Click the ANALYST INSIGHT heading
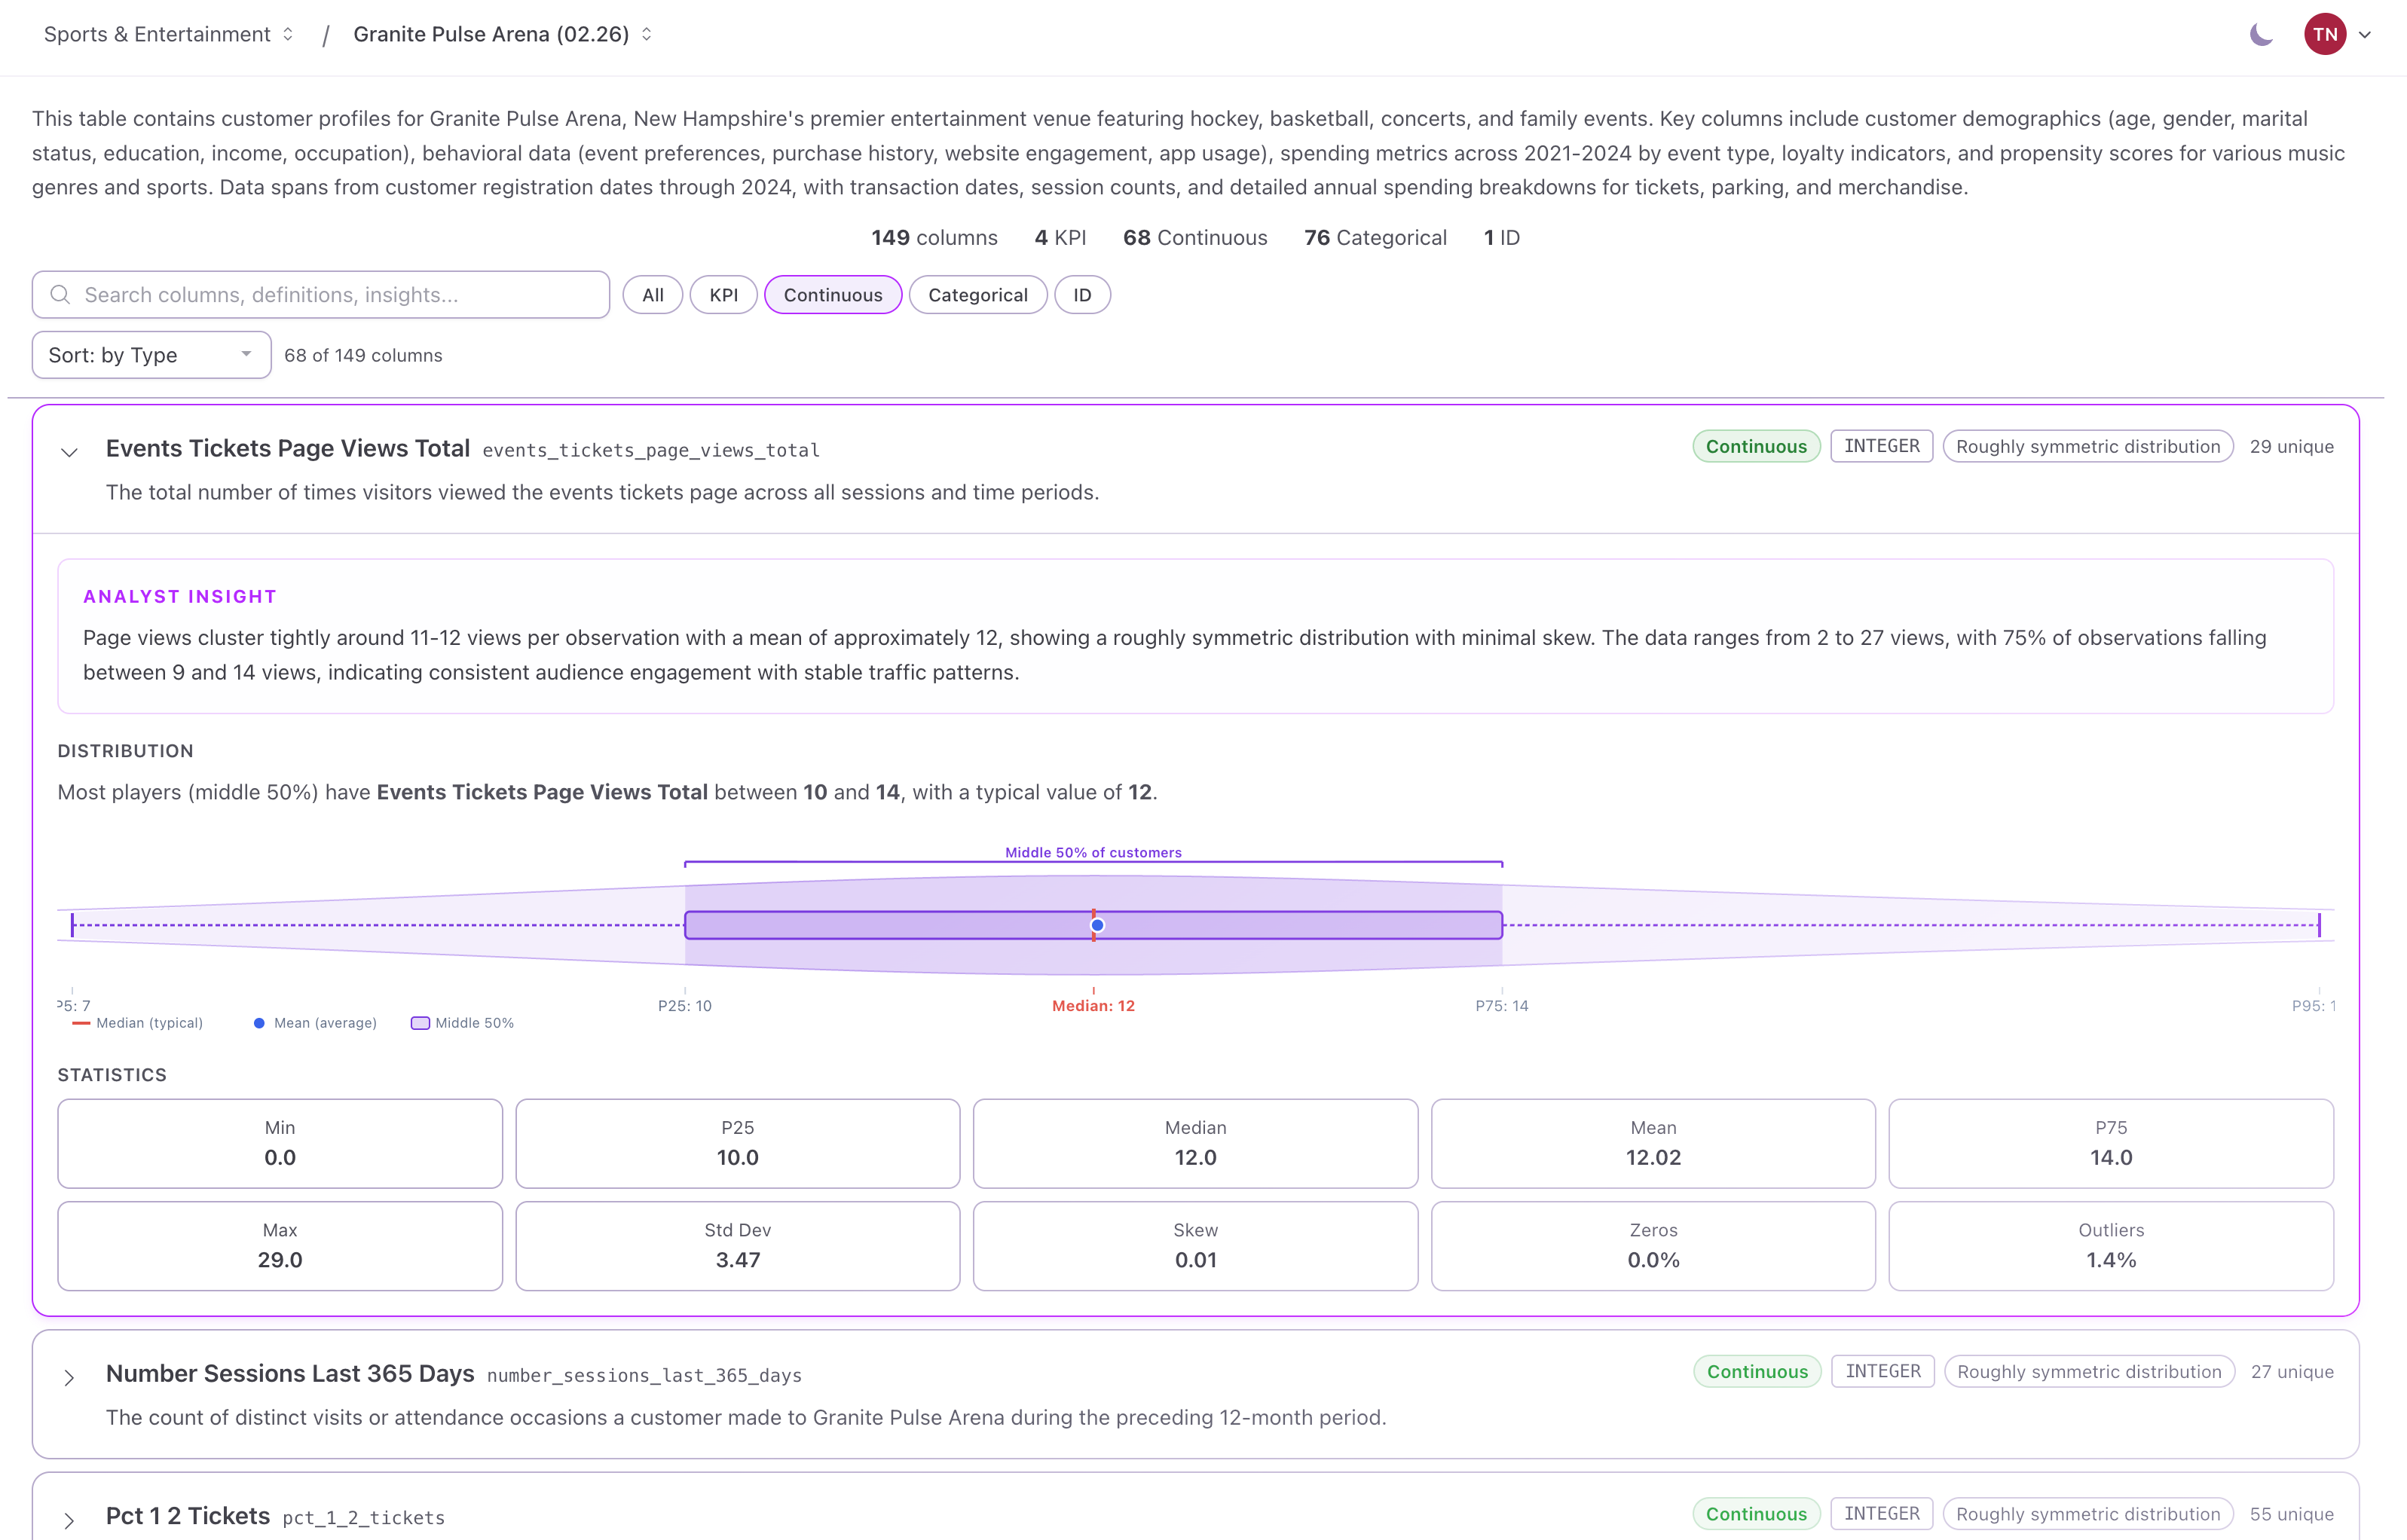The height and width of the screenshot is (1540, 2407). pos(180,597)
